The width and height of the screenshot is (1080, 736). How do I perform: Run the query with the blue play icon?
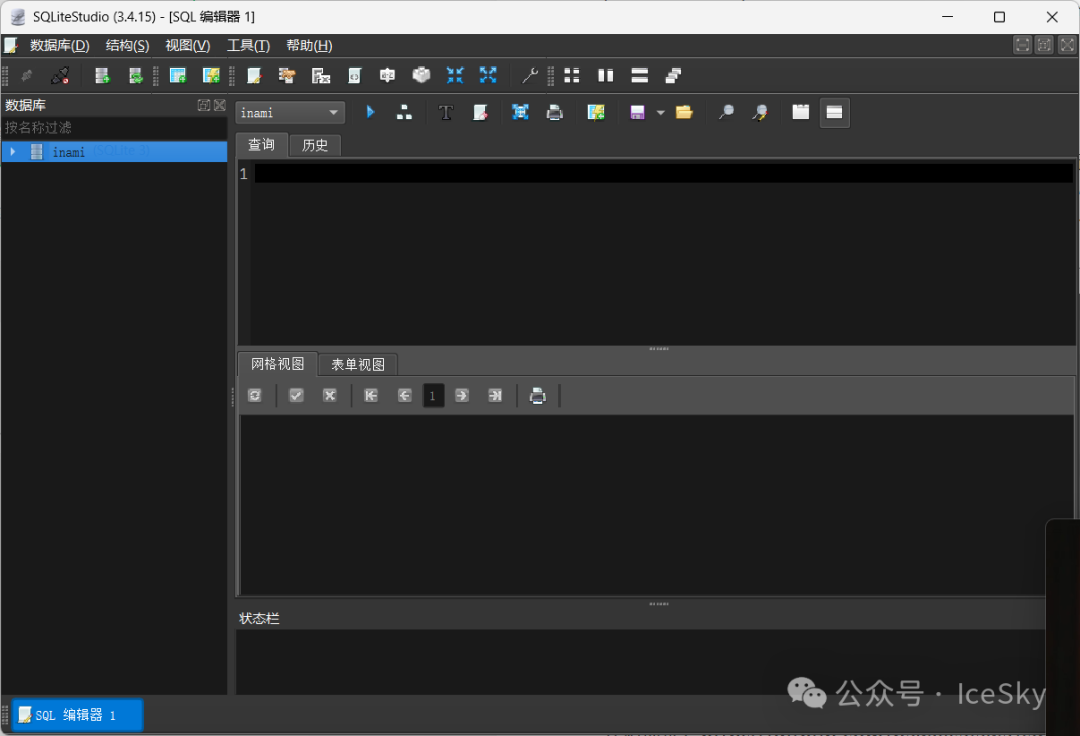370,113
